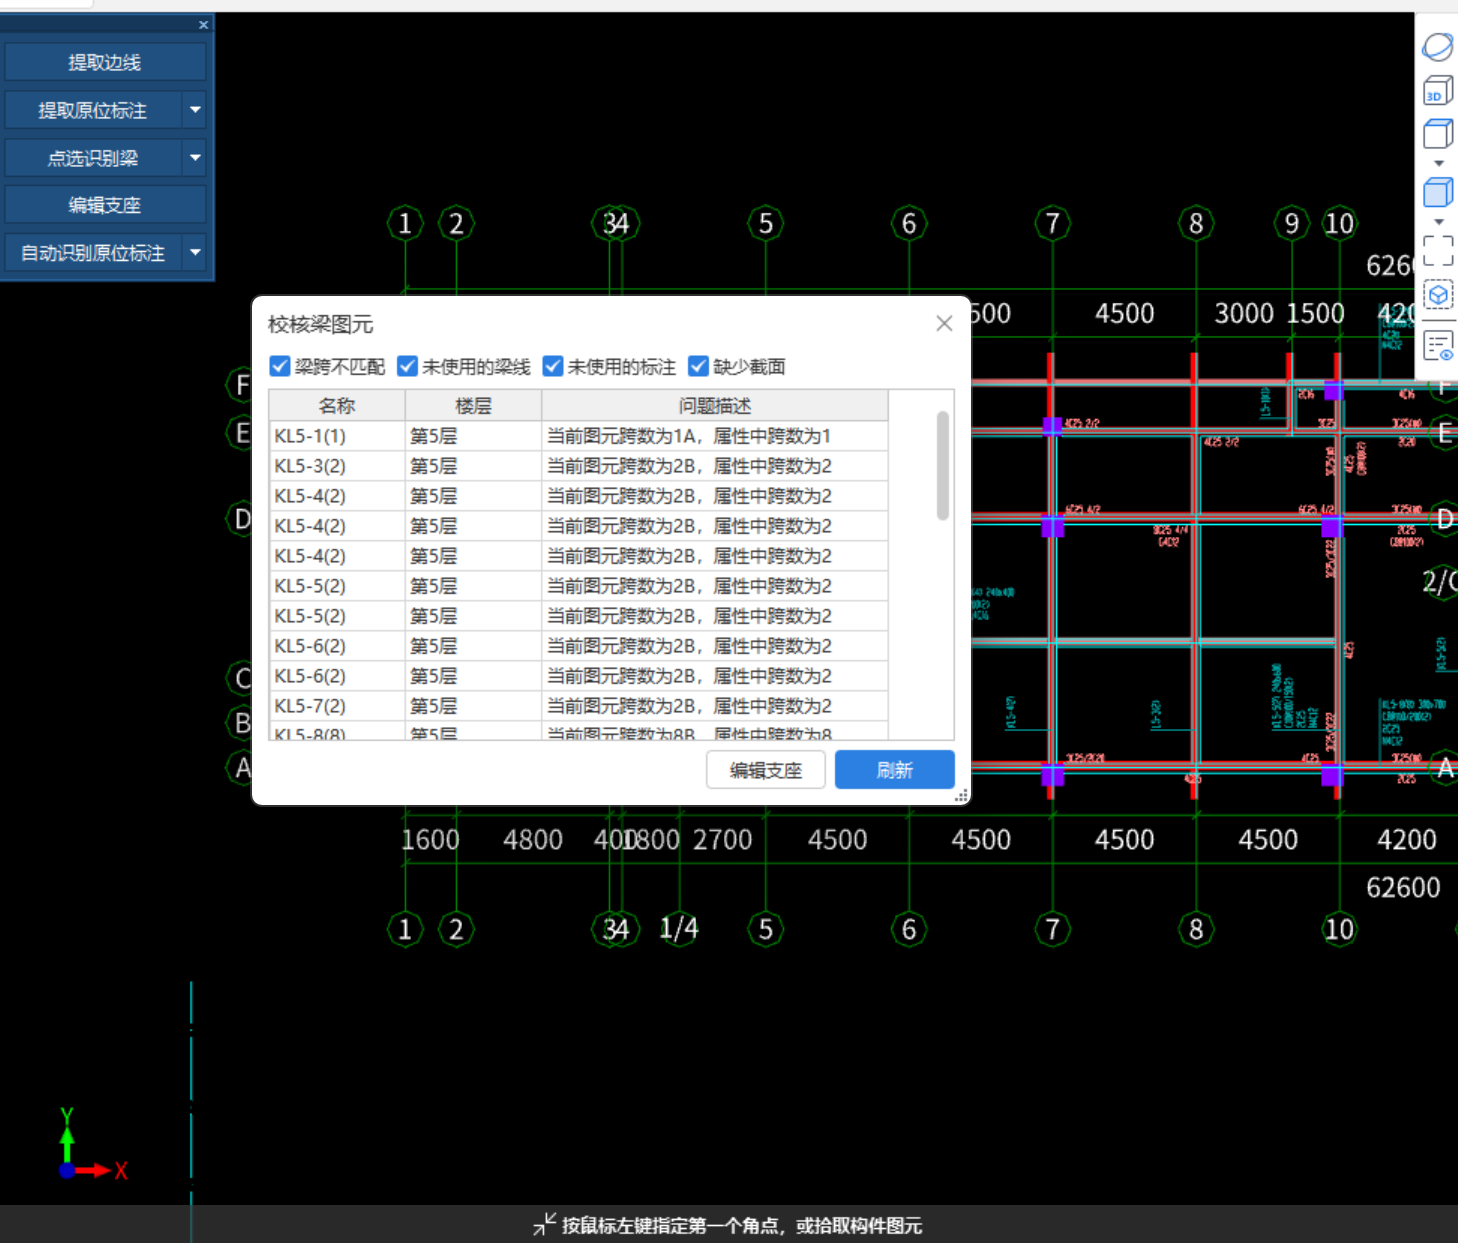Click bottom axis bubble 1/4

pos(679,929)
